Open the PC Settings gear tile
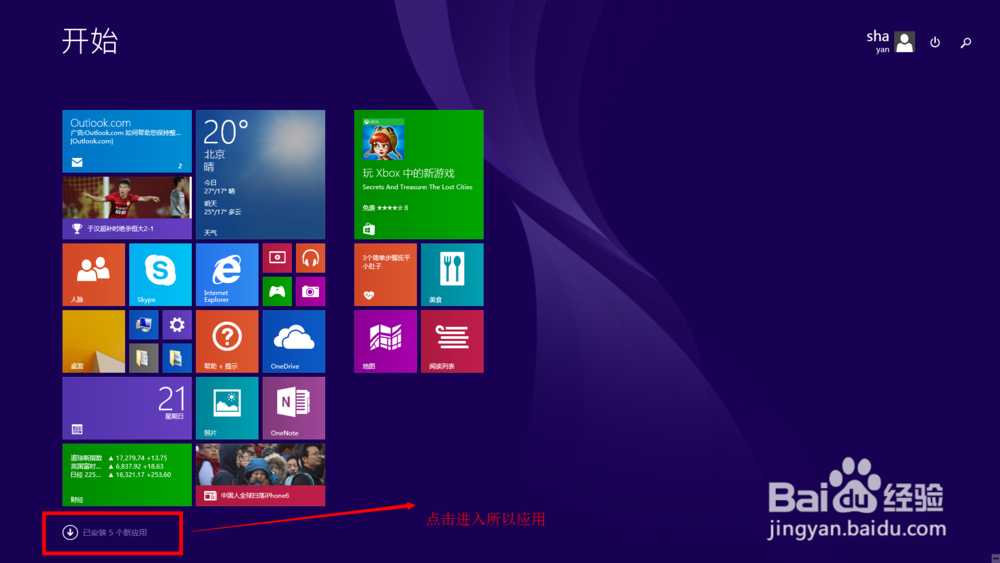This screenshot has height=563, width=1000. pos(177,325)
